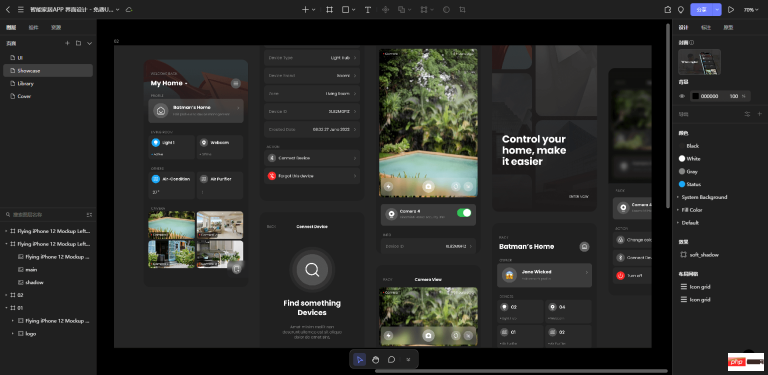Click the blue Share button
This screenshot has width=768, height=375.
pyautogui.click(x=702, y=9)
